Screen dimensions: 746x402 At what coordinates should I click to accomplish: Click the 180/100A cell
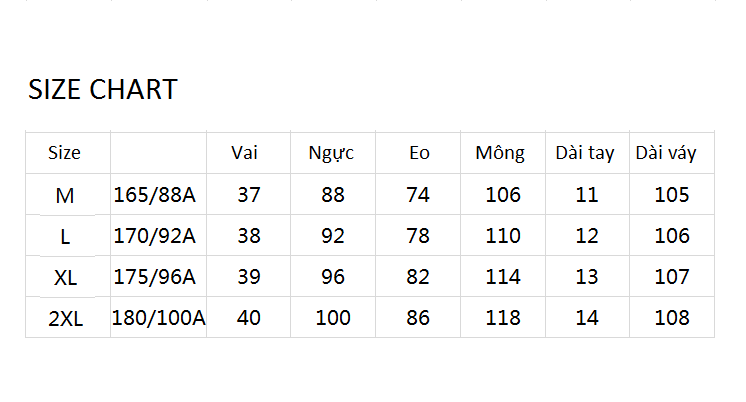pyautogui.click(x=158, y=317)
